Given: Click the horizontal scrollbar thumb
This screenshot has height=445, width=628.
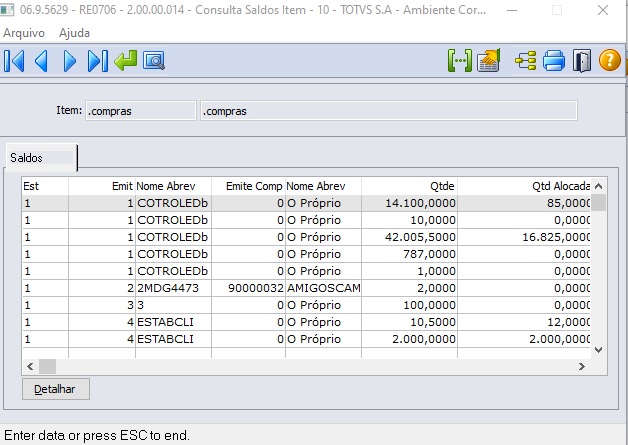Looking at the screenshot, I should (47, 366).
